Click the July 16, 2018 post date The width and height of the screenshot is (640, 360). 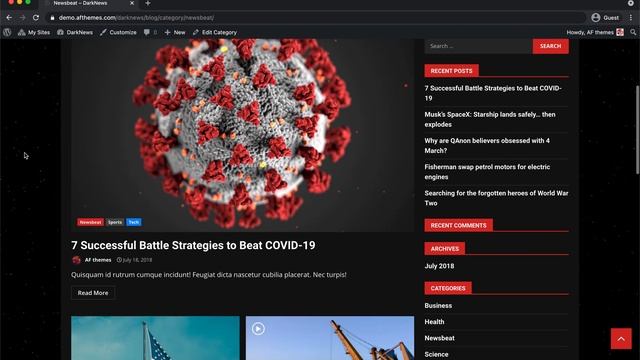click(134, 260)
